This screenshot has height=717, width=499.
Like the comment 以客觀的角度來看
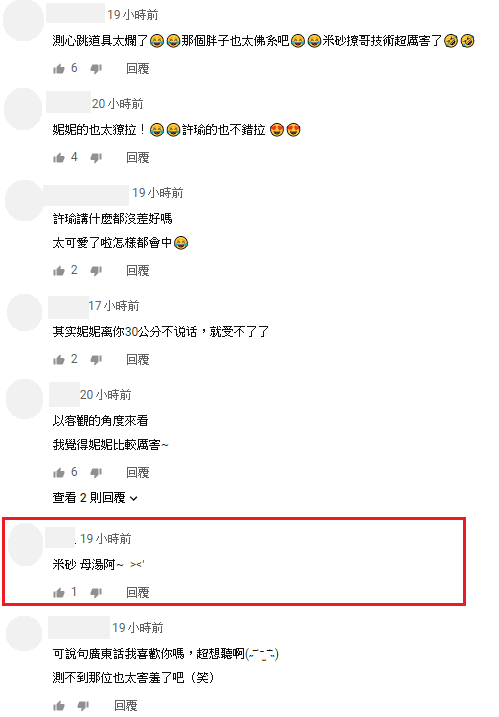(59, 473)
